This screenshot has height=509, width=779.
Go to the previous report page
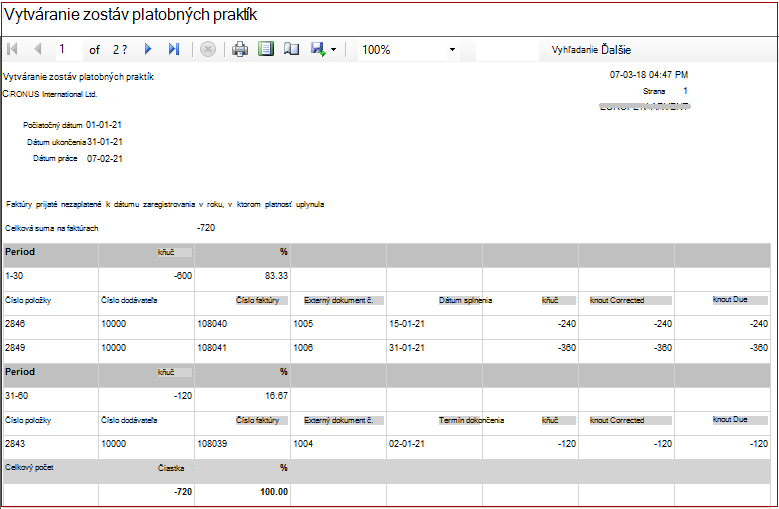pyautogui.click(x=38, y=49)
